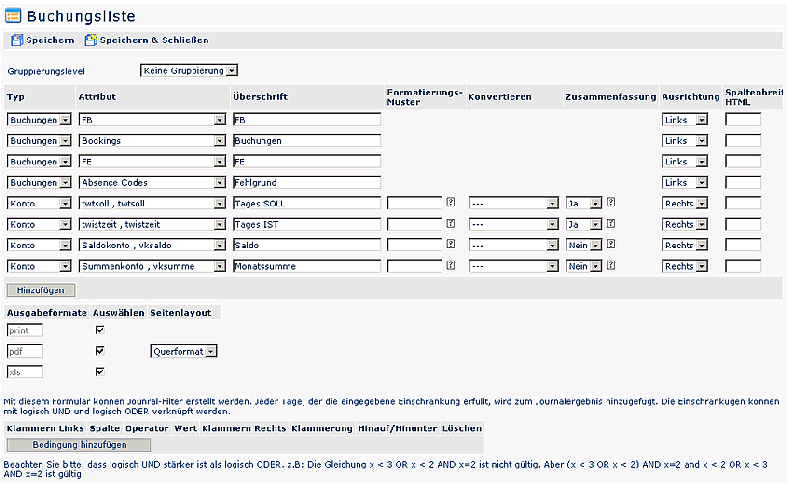Toggle the xls output format checkbox
787x483 pixels.
click(100, 372)
